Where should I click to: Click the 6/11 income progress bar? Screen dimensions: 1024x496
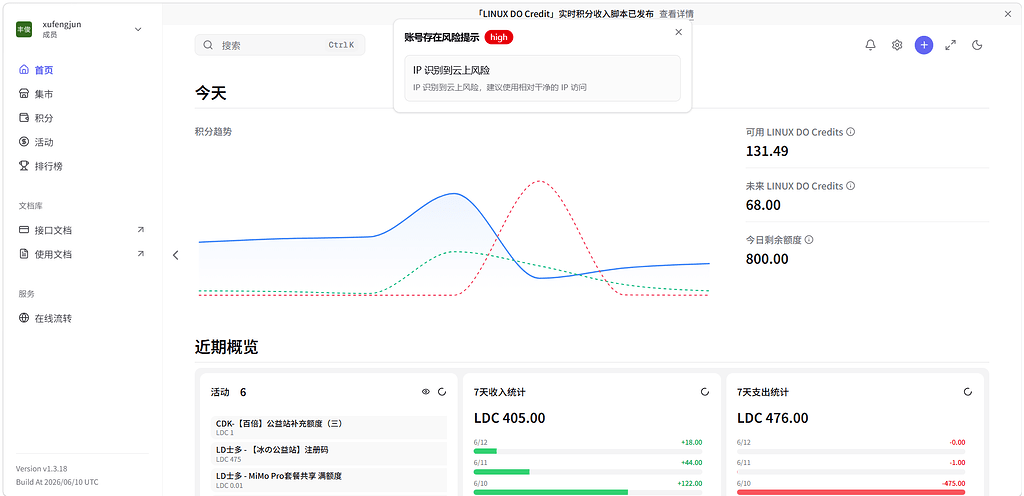coord(588,471)
